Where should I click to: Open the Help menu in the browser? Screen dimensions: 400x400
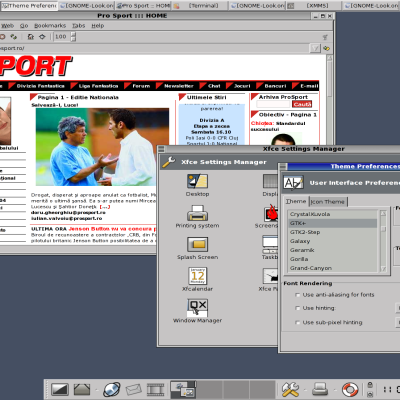pos(98,26)
